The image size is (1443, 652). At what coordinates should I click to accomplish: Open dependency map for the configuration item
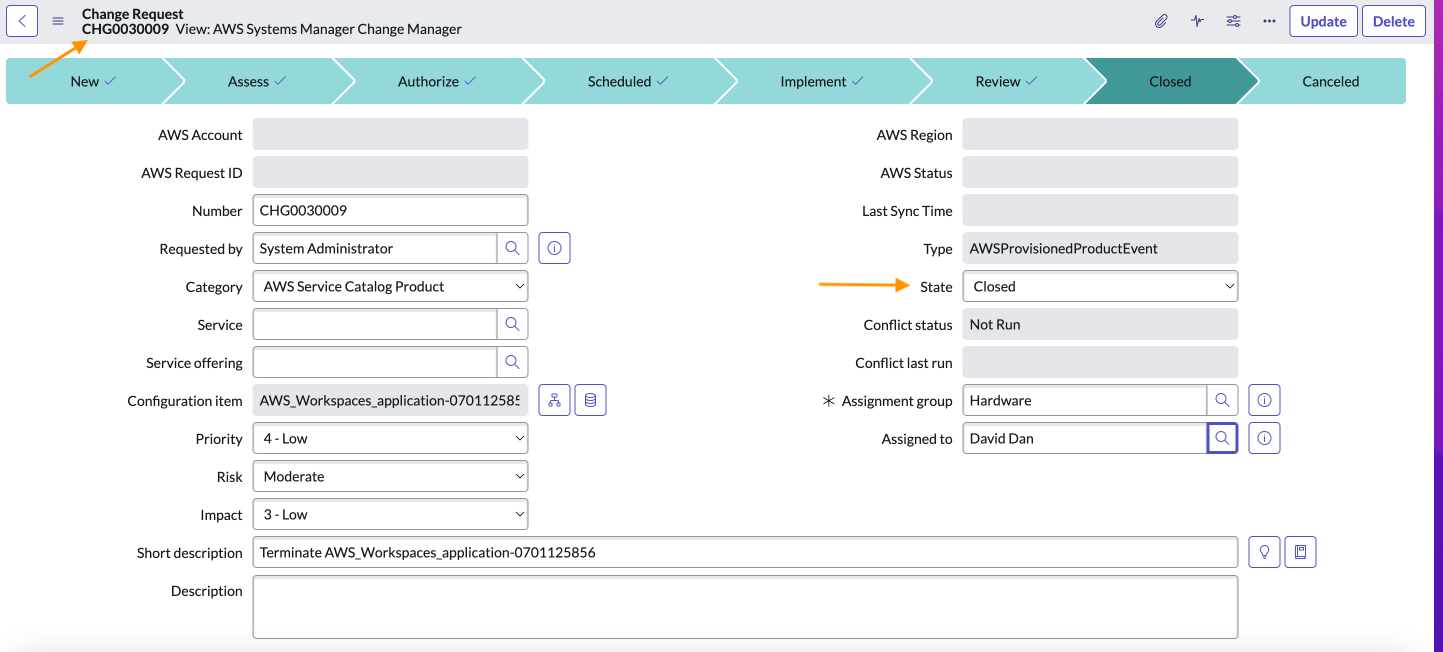(554, 399)
